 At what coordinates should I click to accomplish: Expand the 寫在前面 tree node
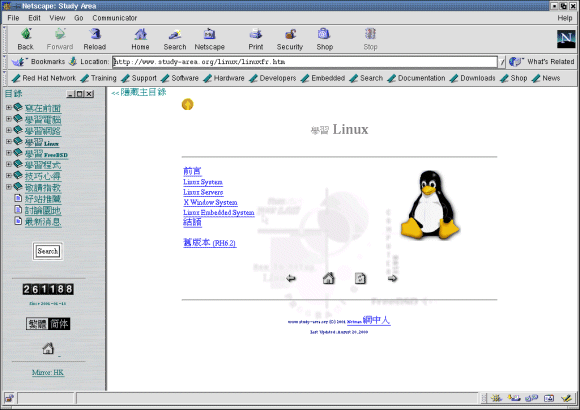click(x=9, y=107)
